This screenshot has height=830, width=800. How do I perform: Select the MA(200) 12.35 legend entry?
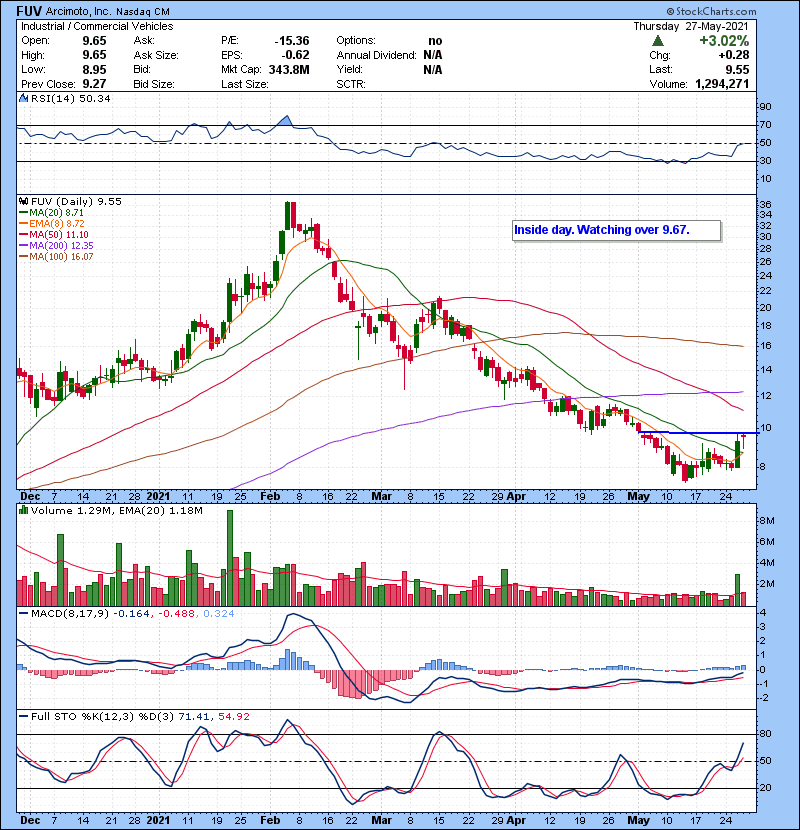click(56, 246)
